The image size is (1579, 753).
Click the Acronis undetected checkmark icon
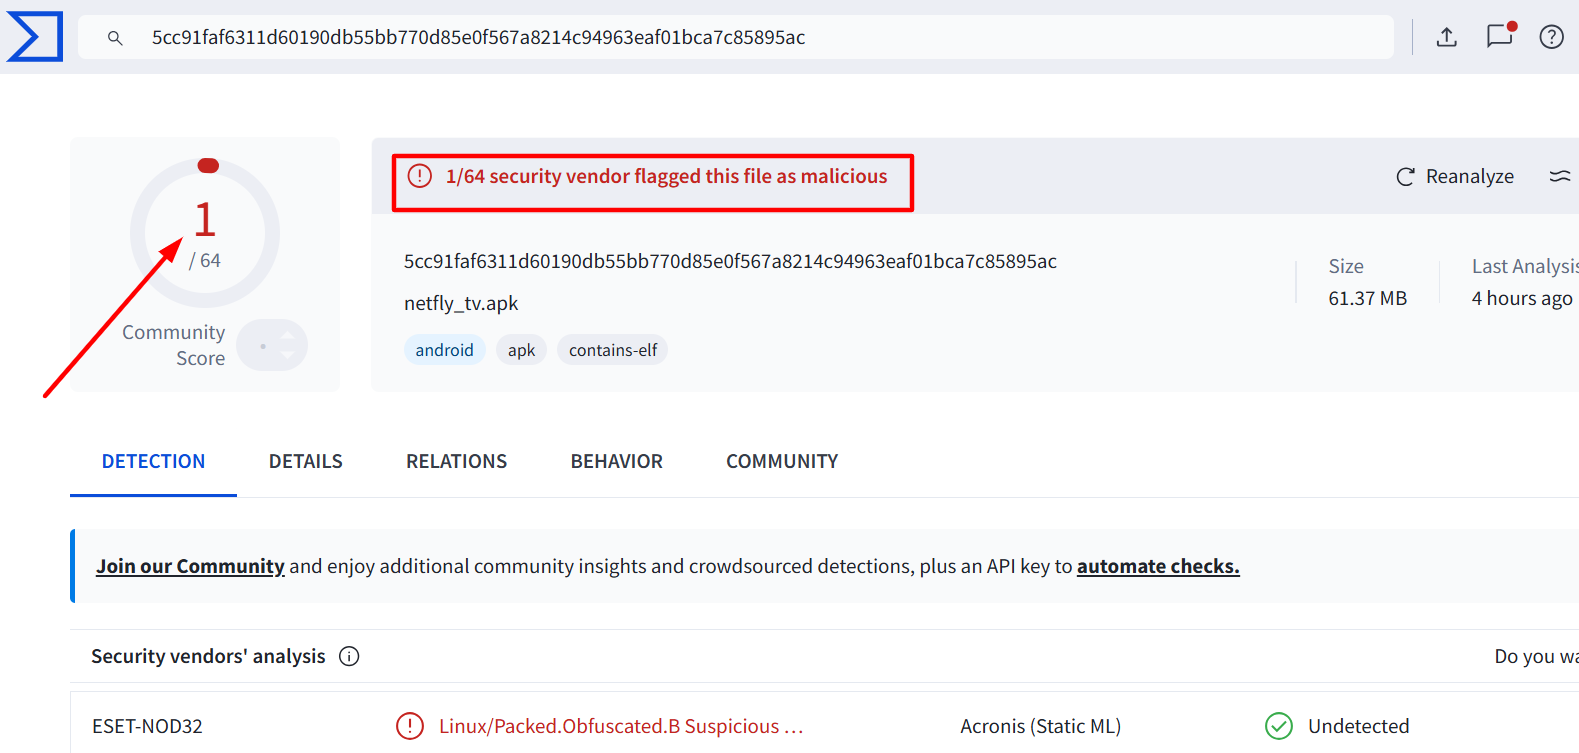[x=1279, y=726]
